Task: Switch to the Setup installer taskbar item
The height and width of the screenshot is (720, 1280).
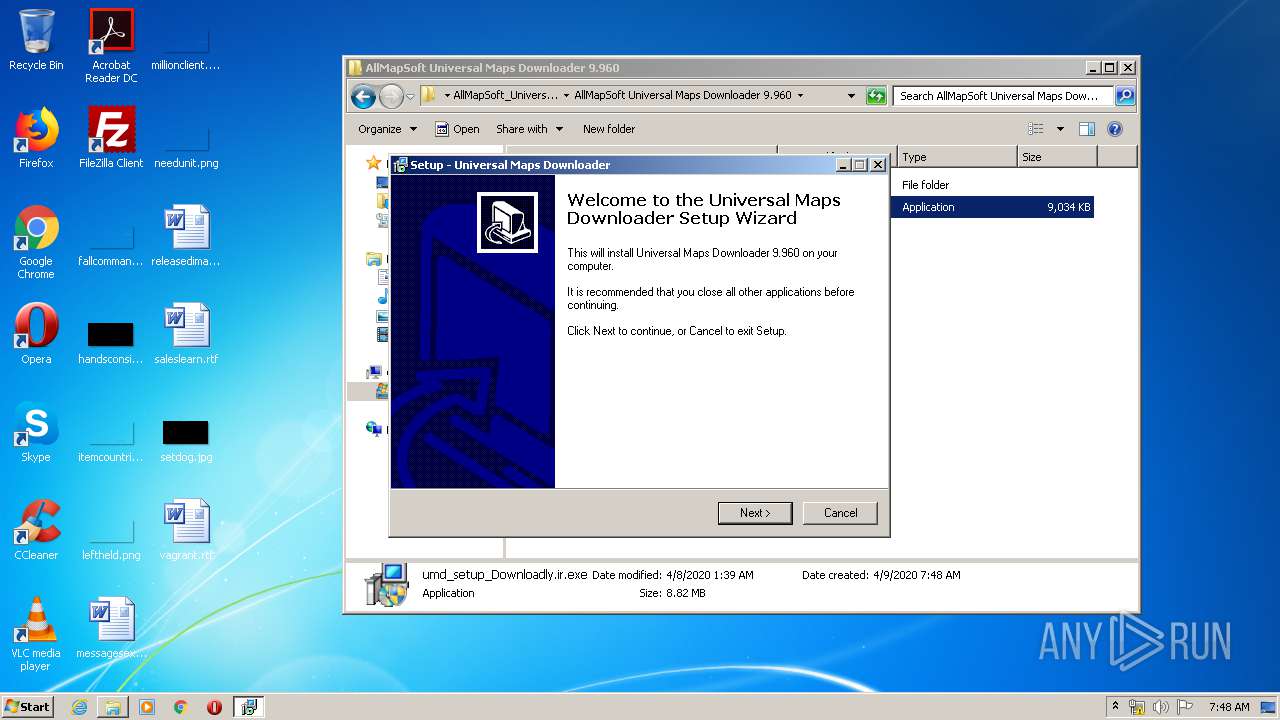Action: tap(249, 707)
